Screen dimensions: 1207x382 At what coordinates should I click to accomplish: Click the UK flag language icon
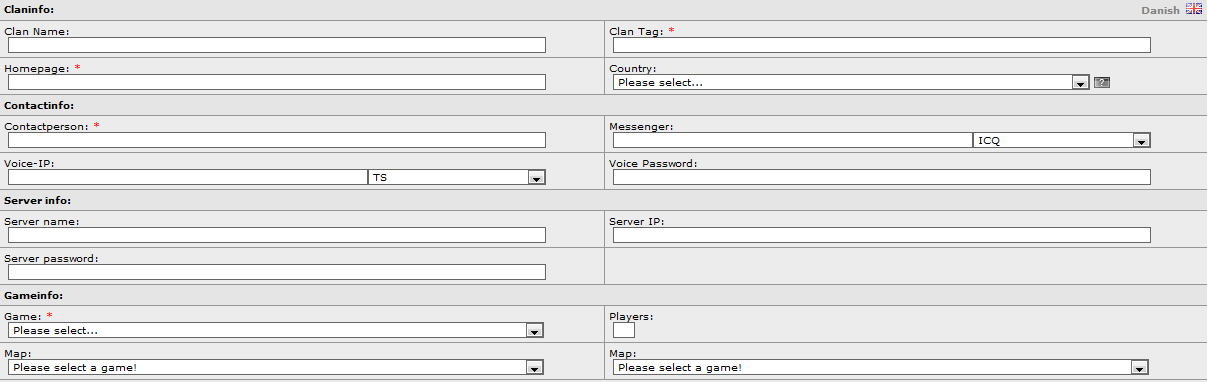coord(1193,8)
